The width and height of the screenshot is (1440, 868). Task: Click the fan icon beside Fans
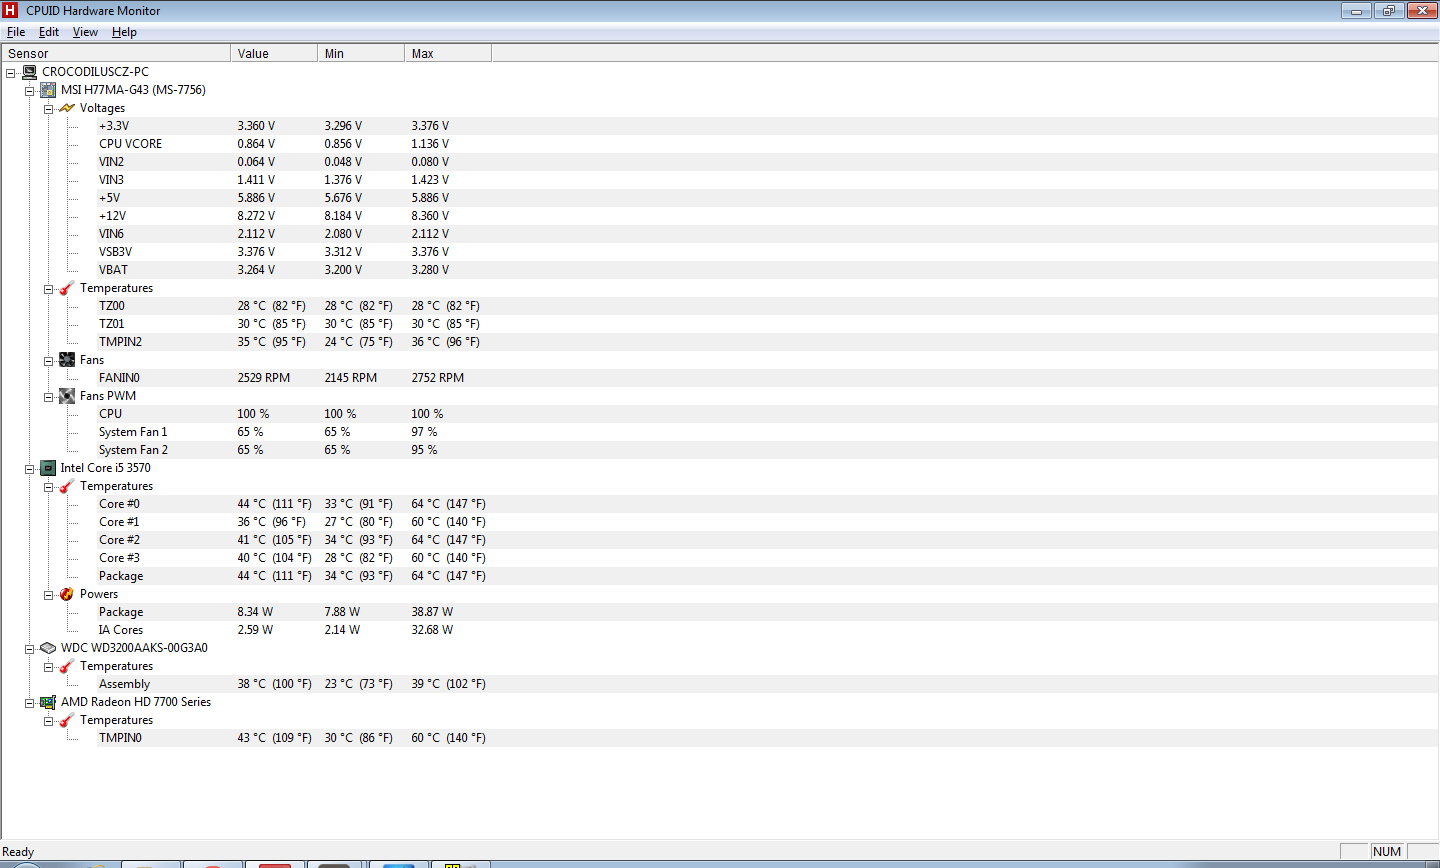click(67, 360)
